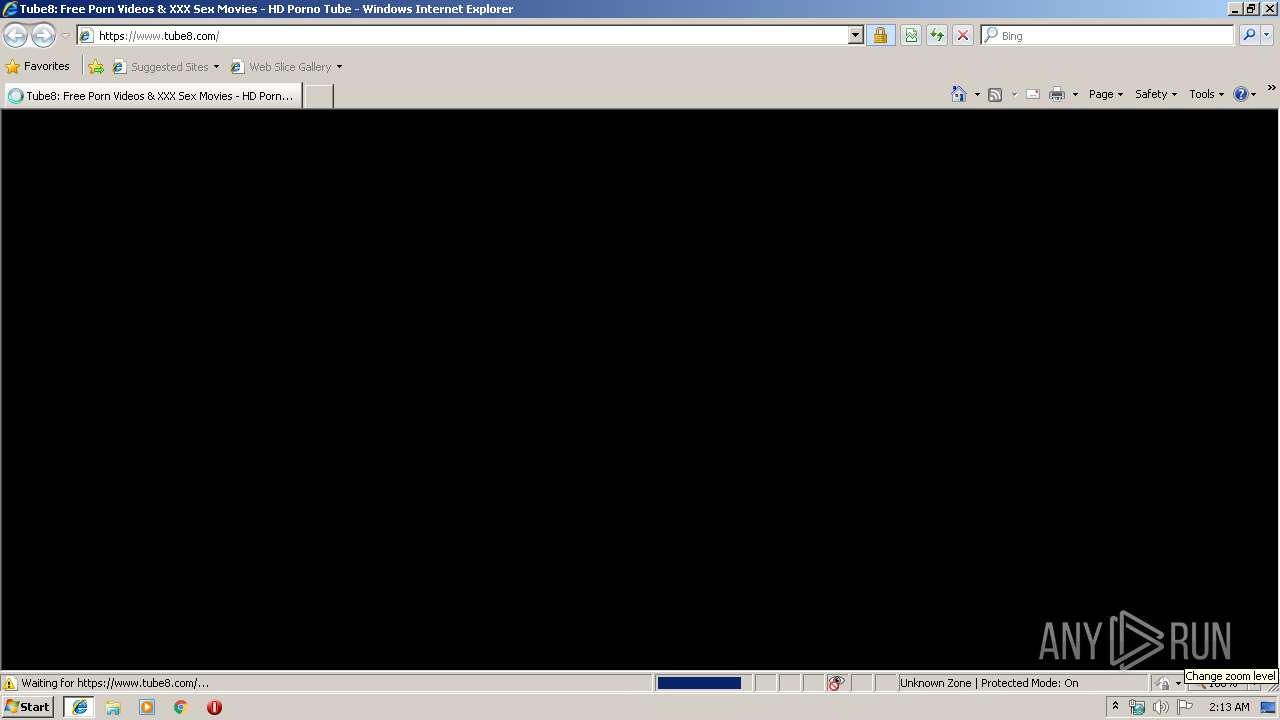1280x720 pixels.
Task: Open the Favorites center
Action: (38, 67)
